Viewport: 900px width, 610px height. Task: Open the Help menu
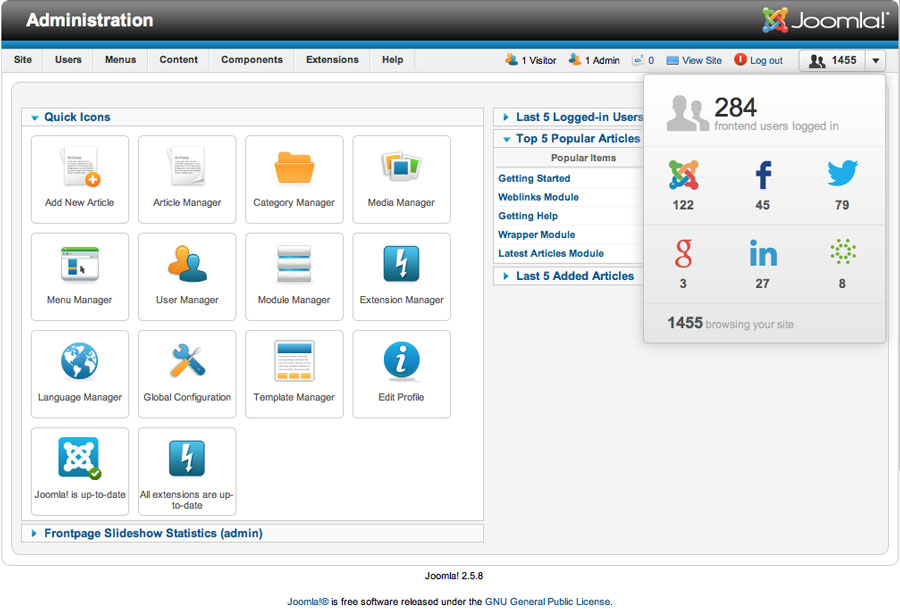click(393, 60)
